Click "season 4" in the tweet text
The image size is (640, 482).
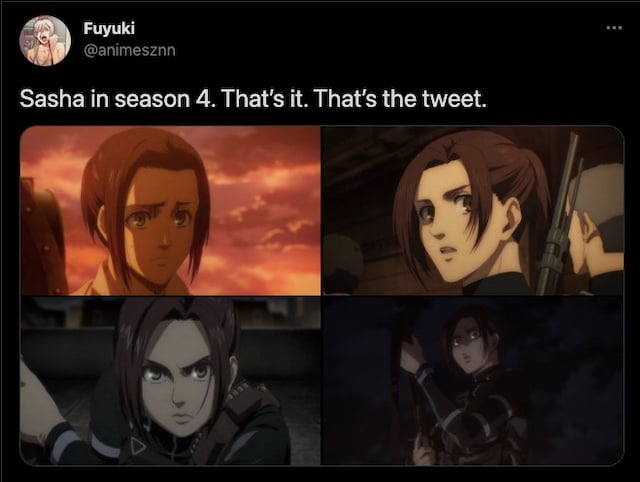[164, 99]
